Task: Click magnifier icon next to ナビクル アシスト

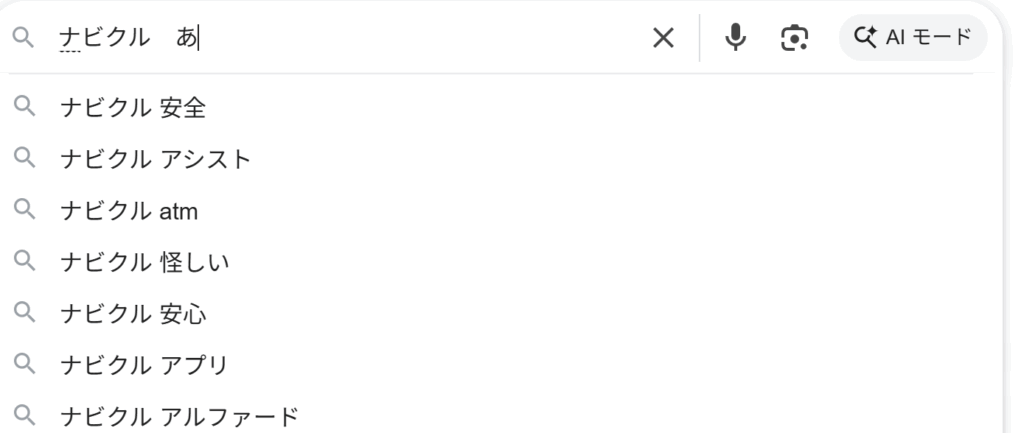Action: 22,158
